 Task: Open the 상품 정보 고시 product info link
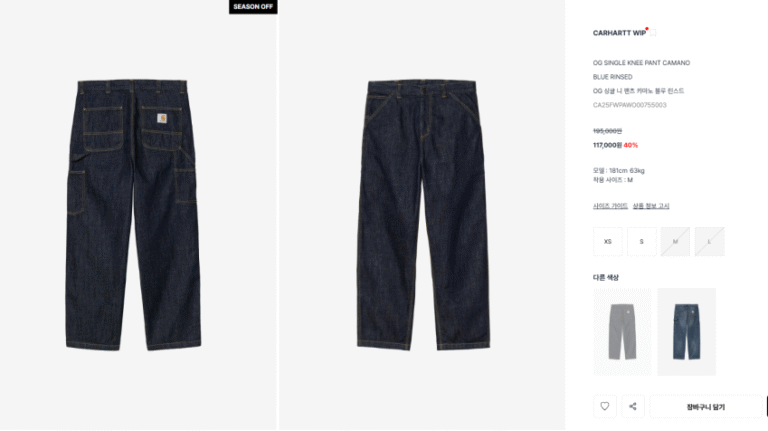[x=651, y=206]
